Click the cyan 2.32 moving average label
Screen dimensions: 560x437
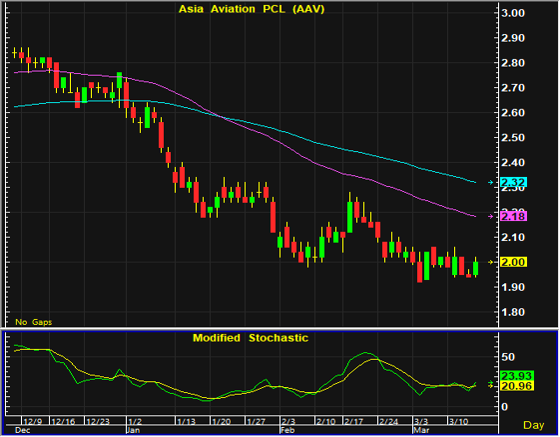pos(514,182)
